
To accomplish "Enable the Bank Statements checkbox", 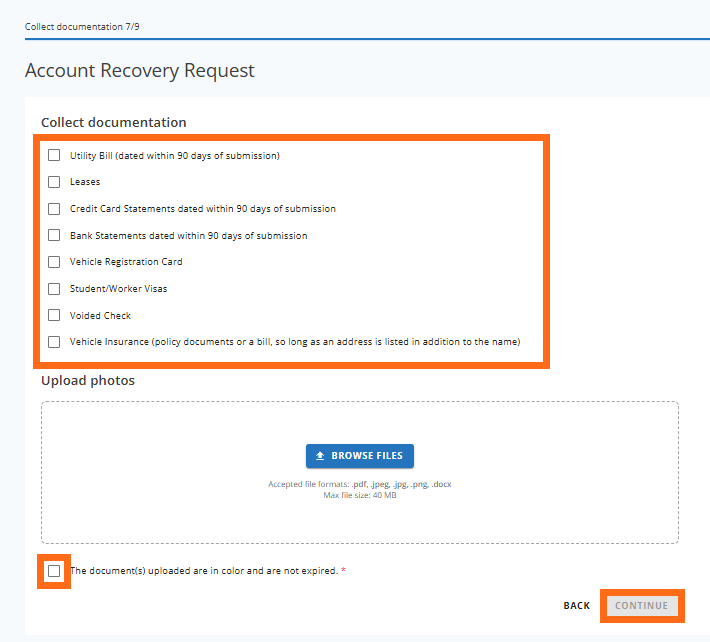I will [54, 235].
